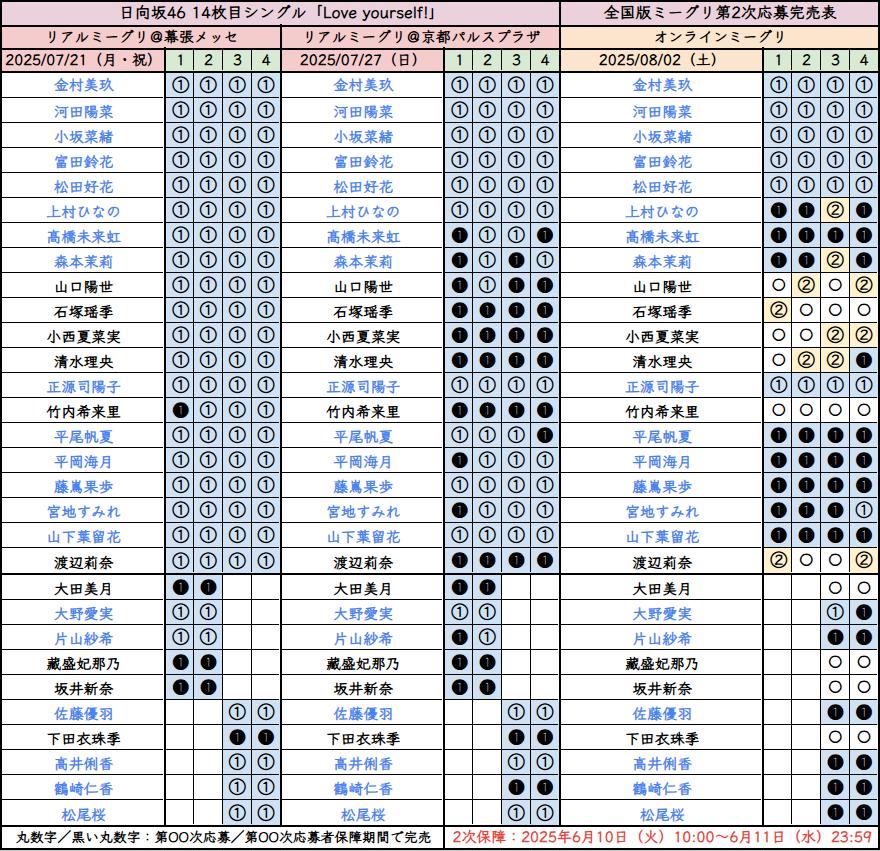Click the リアルミーグリ@幕張メッセ section header
The width and height of the screenshot is (880, 851).
141,37
